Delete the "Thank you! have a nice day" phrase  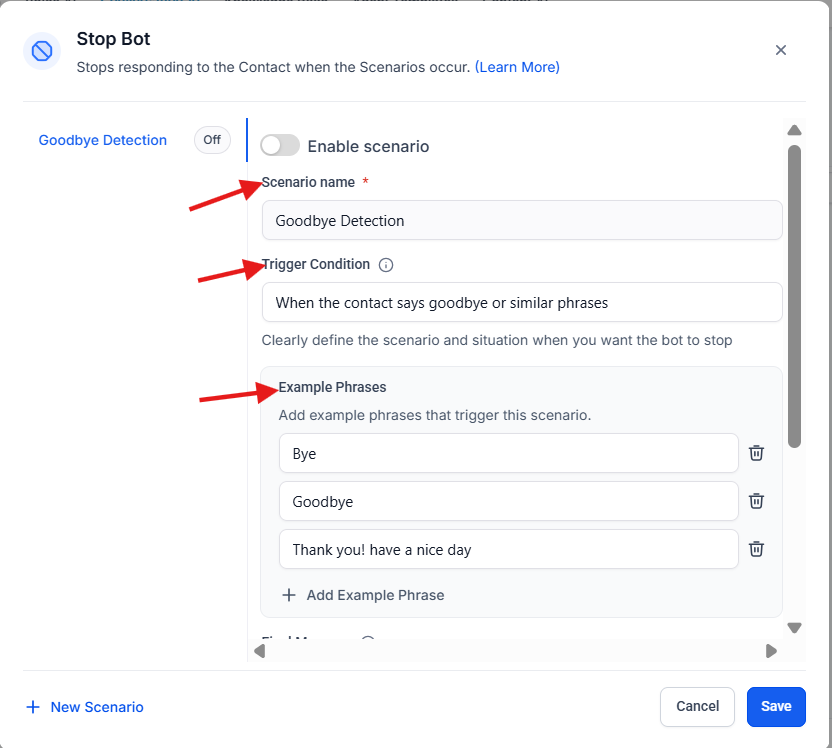(757, 549)
